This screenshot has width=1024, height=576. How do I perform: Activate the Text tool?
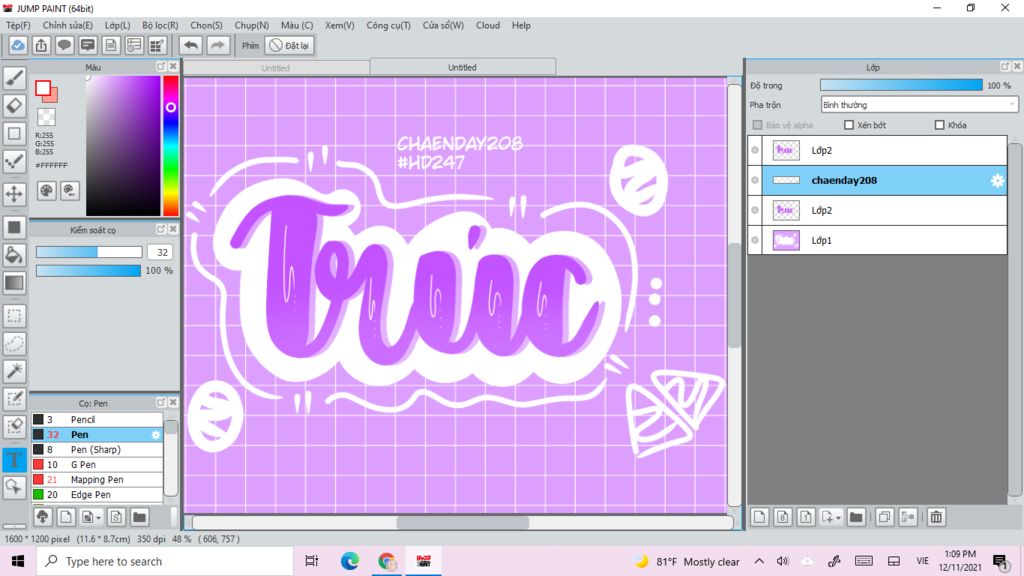point(14,459)
